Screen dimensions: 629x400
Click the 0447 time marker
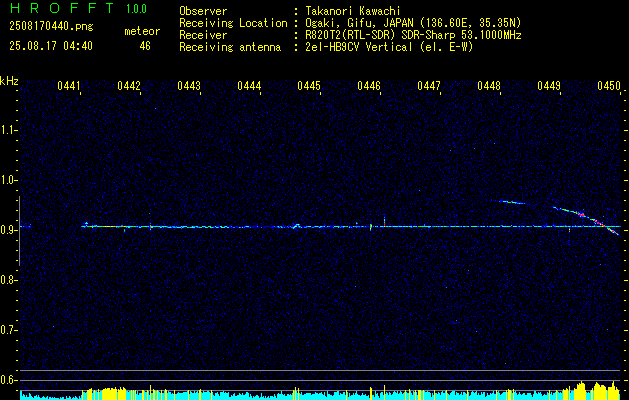pyautogui.click(x=429, y=86)
